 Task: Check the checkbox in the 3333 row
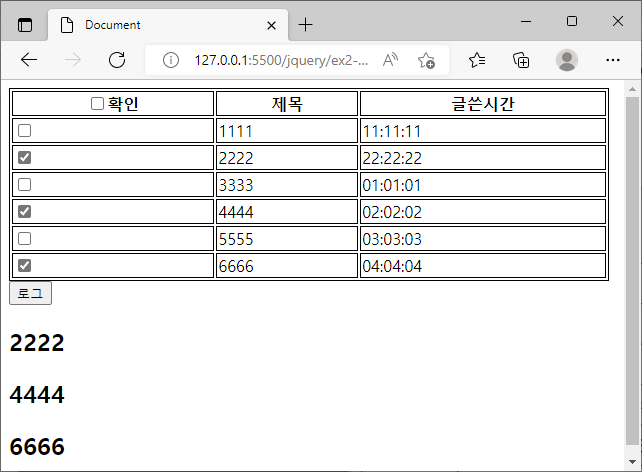(x=25, y=185)
